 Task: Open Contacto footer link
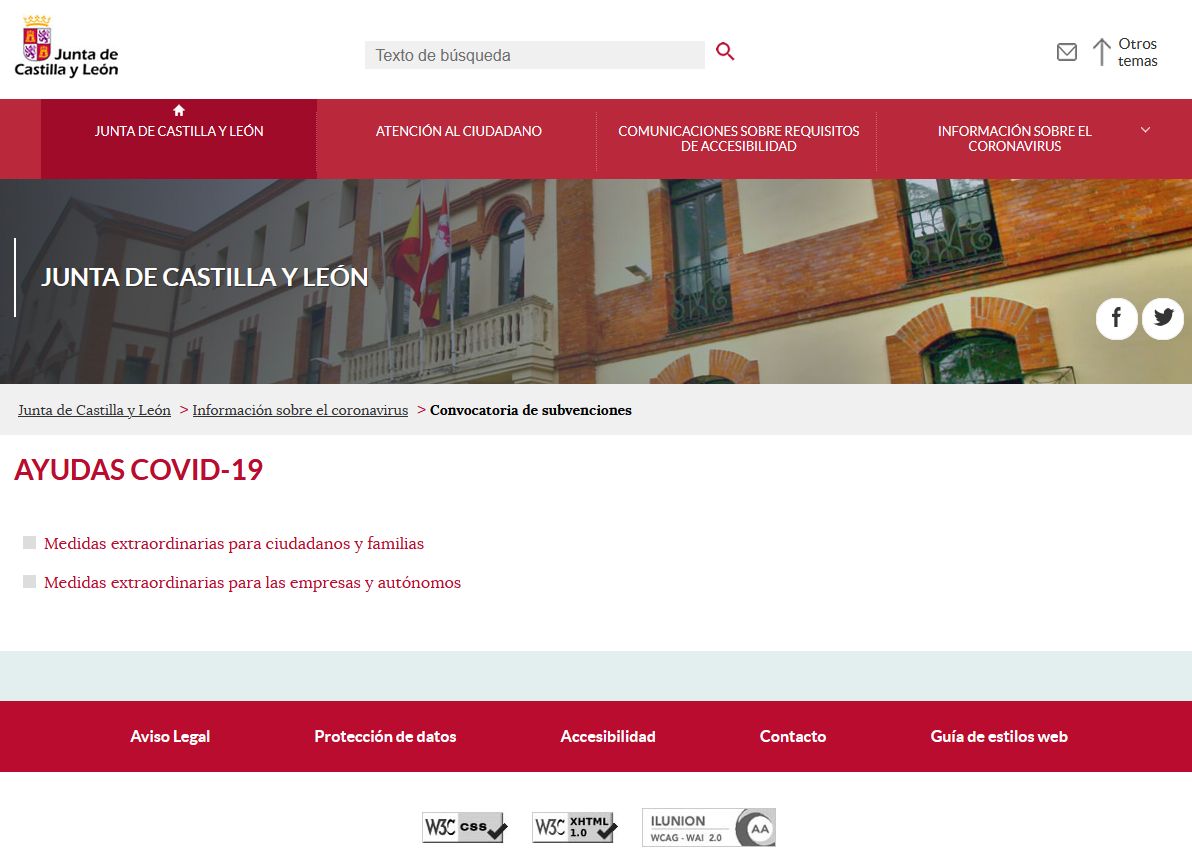[793, 737]
